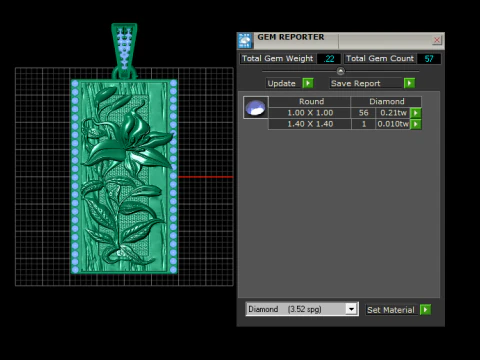Image resolution: width=480 pixels, height=360 pixels.
Task: Click the Total Gem Count value 57
Action: point(429,59)
